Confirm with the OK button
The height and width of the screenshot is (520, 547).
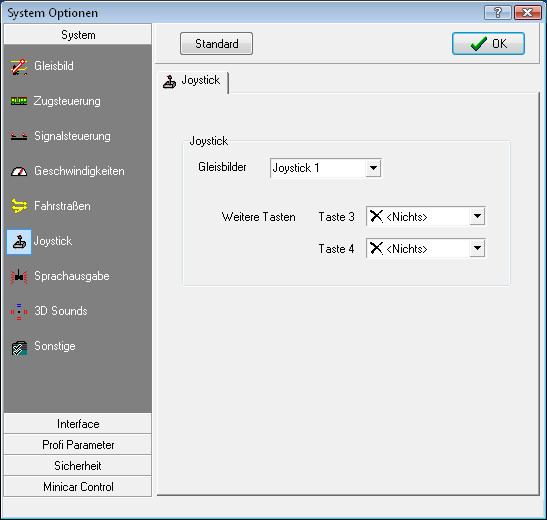(488, 44)
